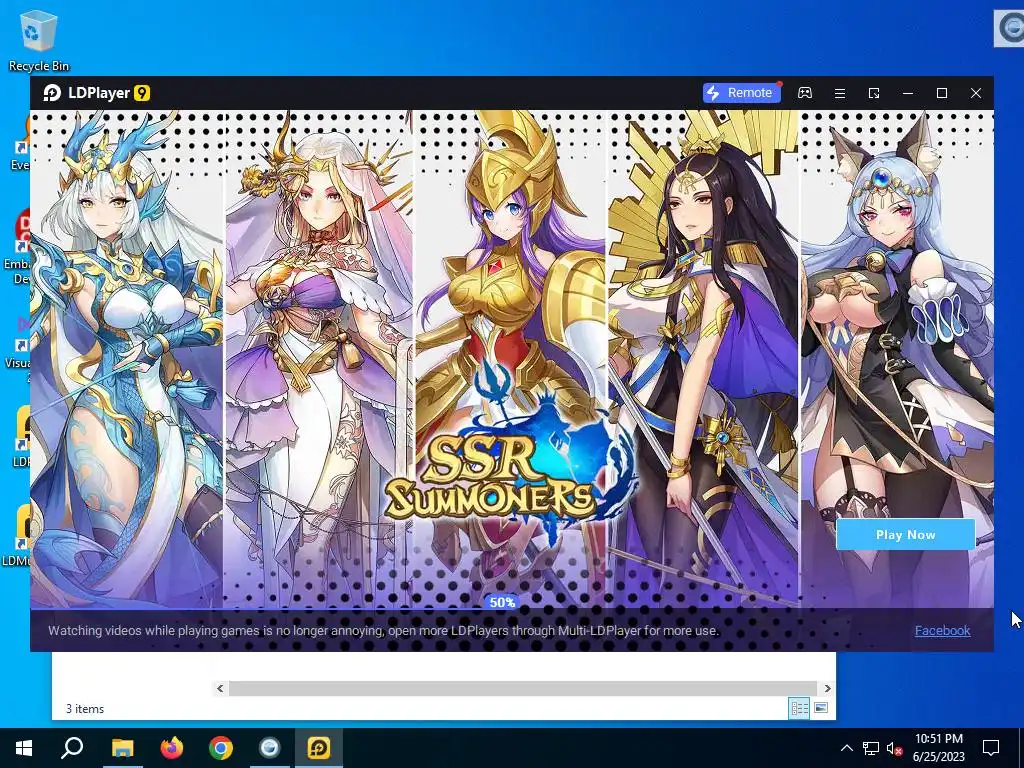
Task: Click the LDPlayer taskbar icon
Action: click(x=319, y=748)
